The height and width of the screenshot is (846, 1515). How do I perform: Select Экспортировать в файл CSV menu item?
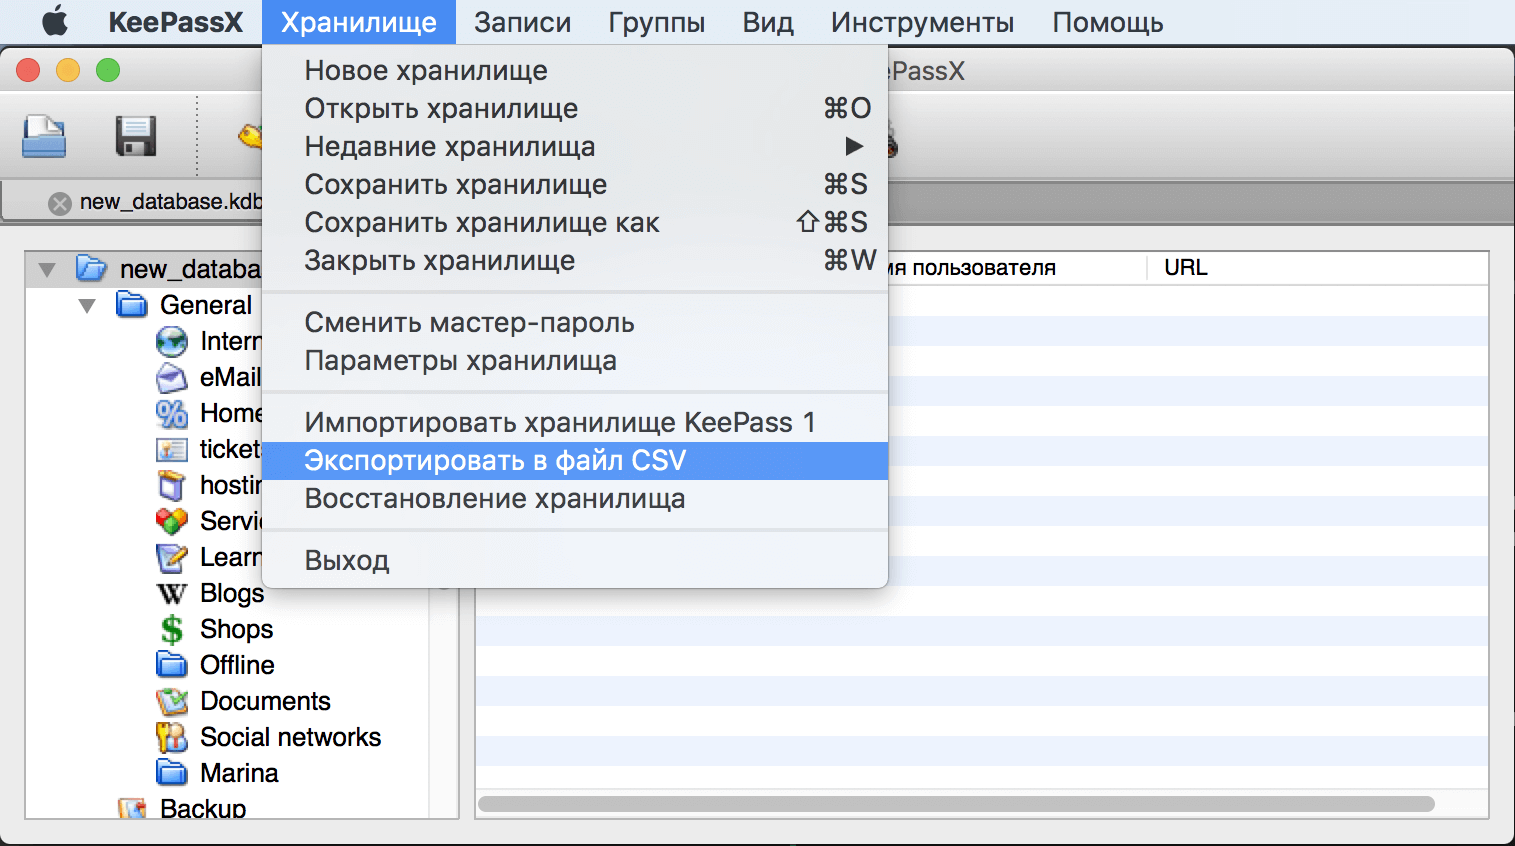point(494,460)
